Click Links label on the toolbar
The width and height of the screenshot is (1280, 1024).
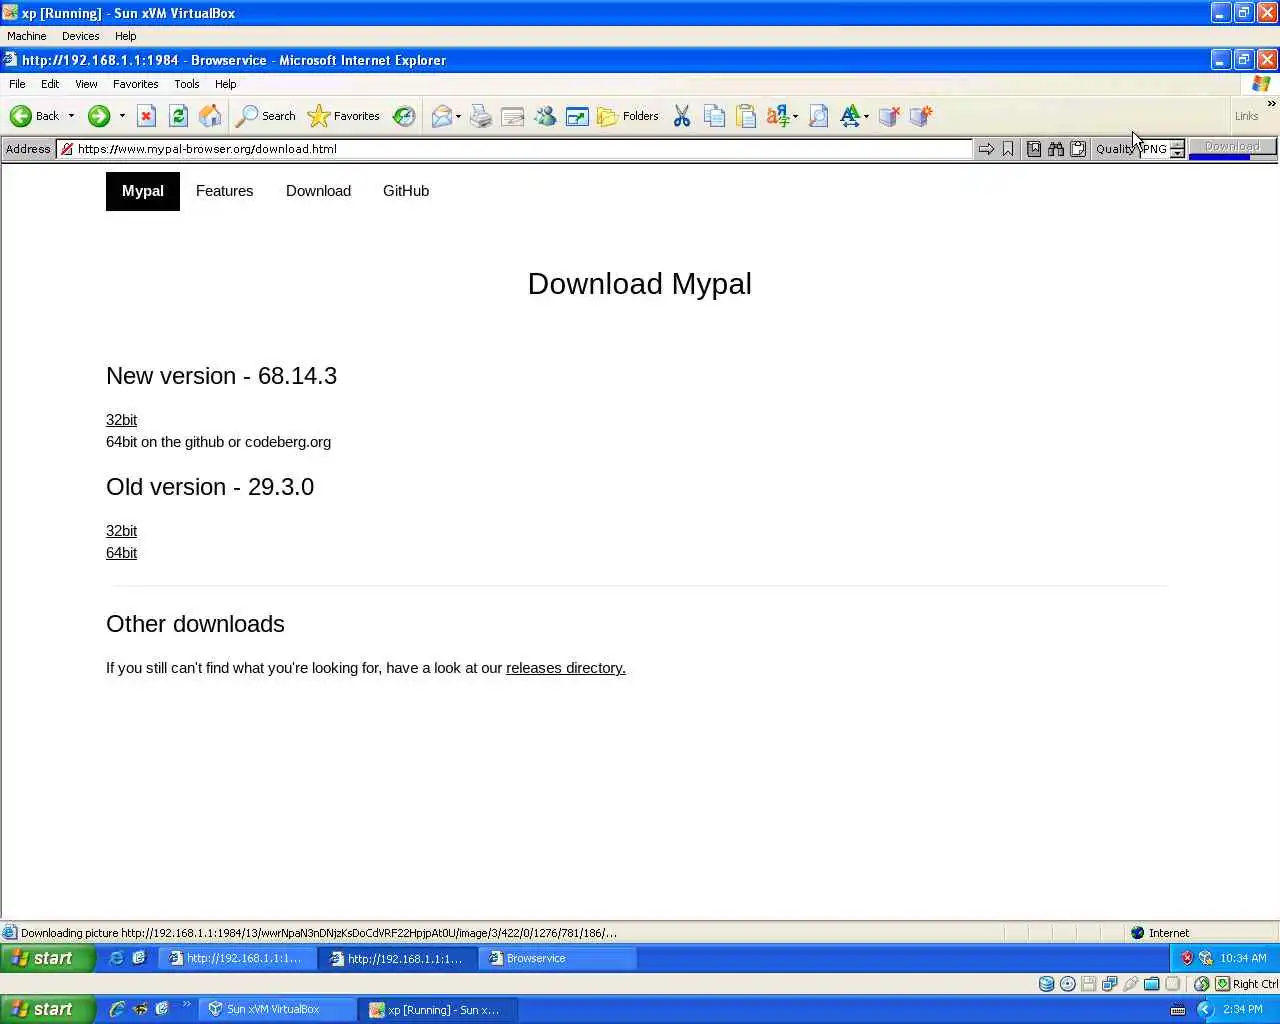pyautogui.click(x=1246, y=116)
